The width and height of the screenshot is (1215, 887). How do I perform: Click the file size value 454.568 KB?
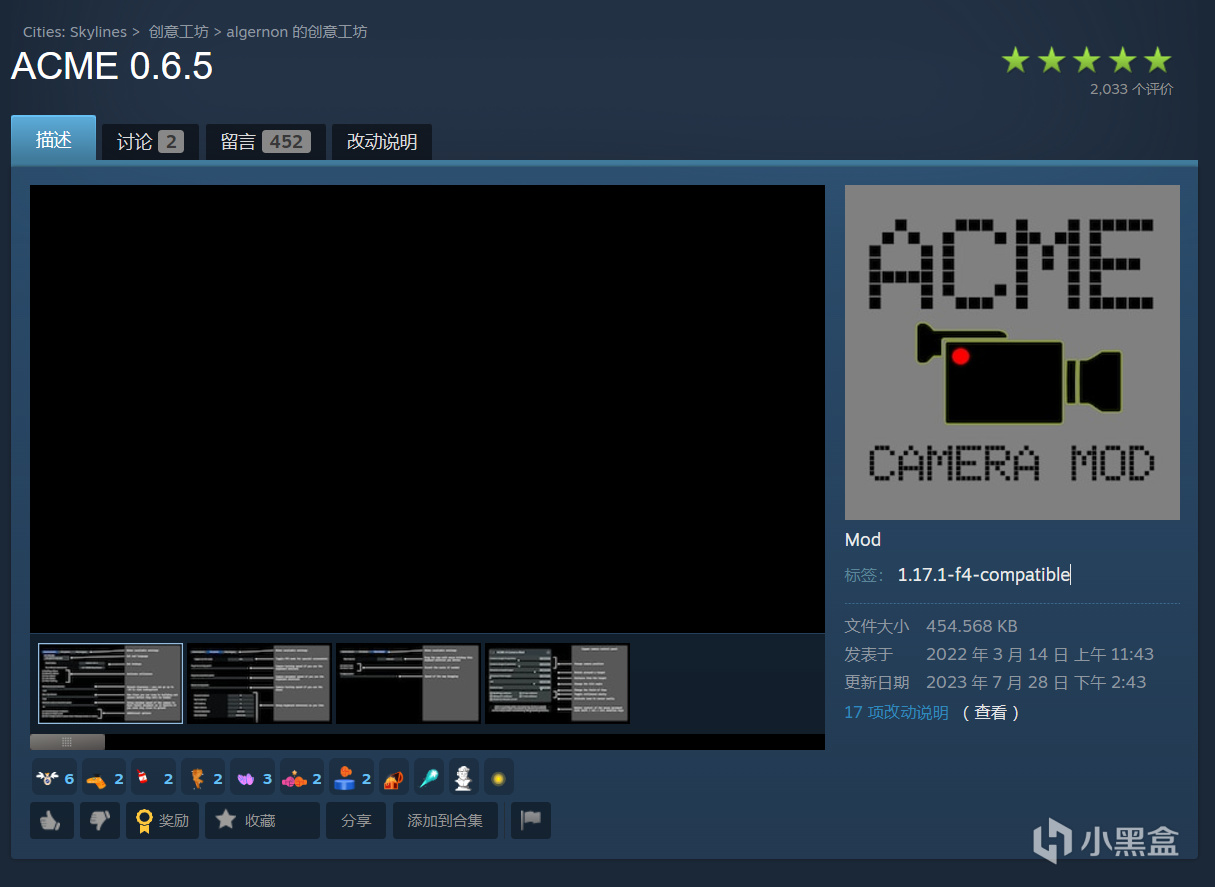[972, 626]
